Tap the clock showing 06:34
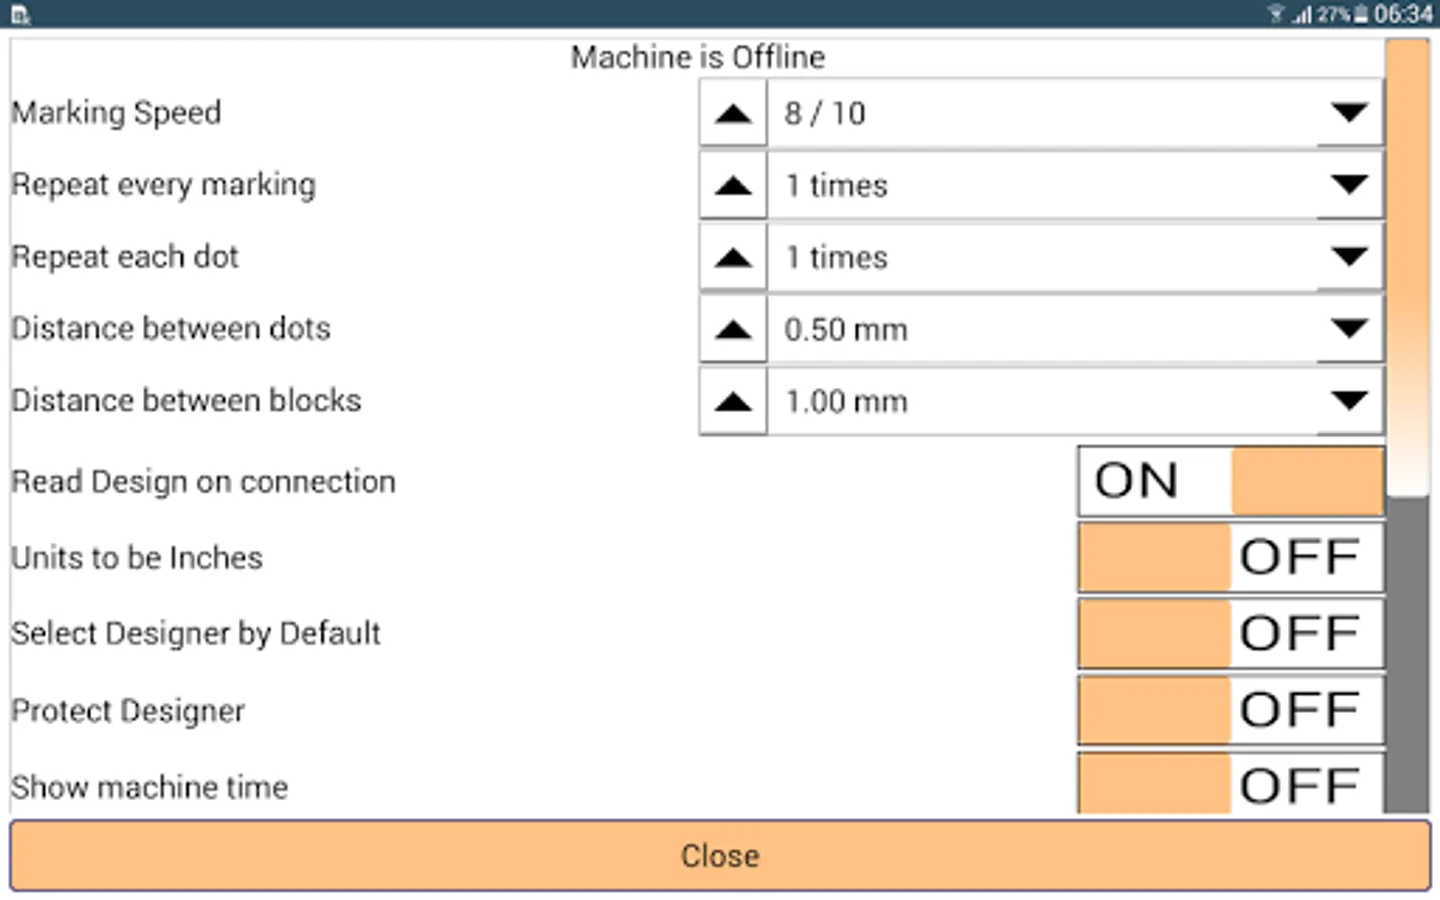The height and width of the screenshot is (900, 1440). (1403, 14)
